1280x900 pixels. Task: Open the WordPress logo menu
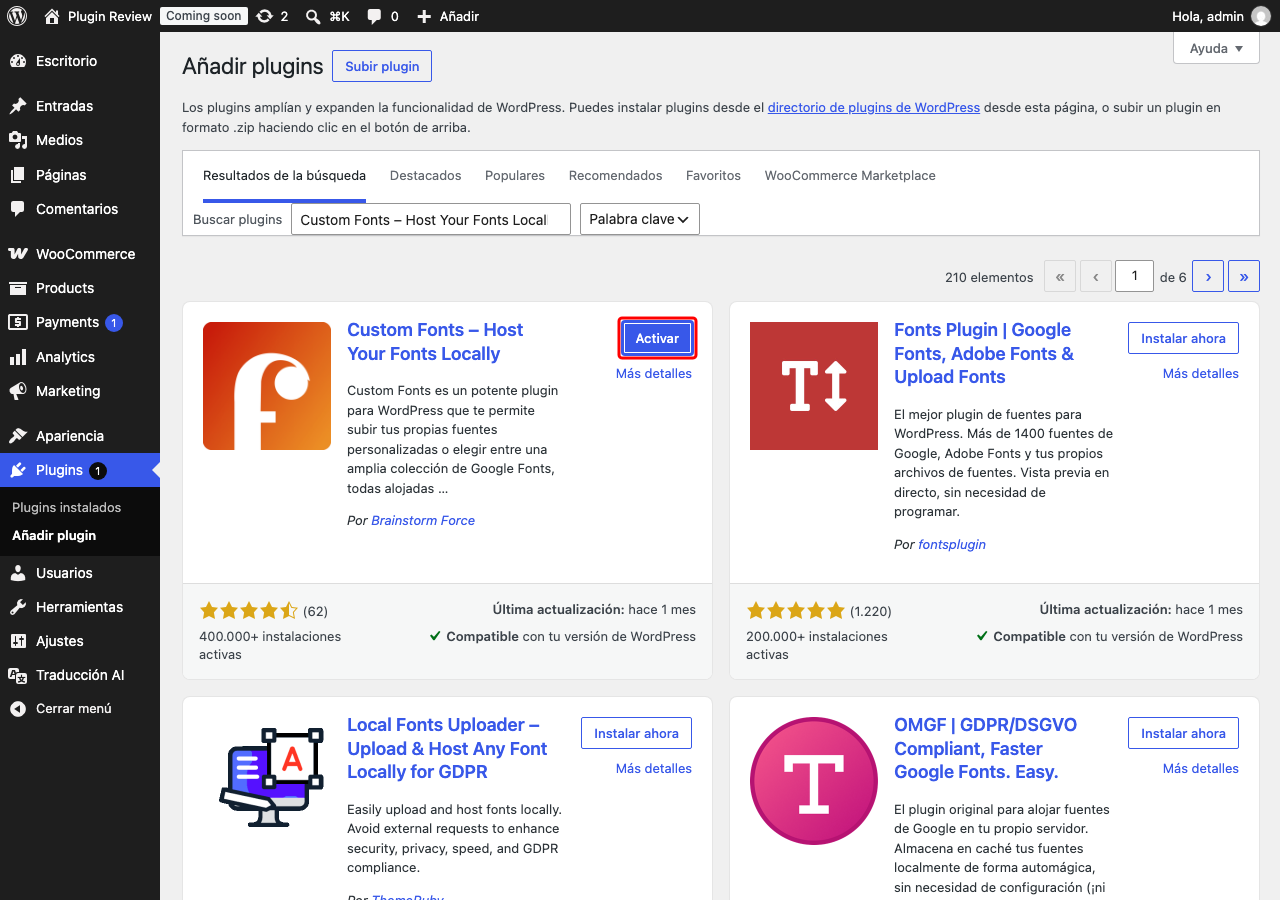[17, 16]
